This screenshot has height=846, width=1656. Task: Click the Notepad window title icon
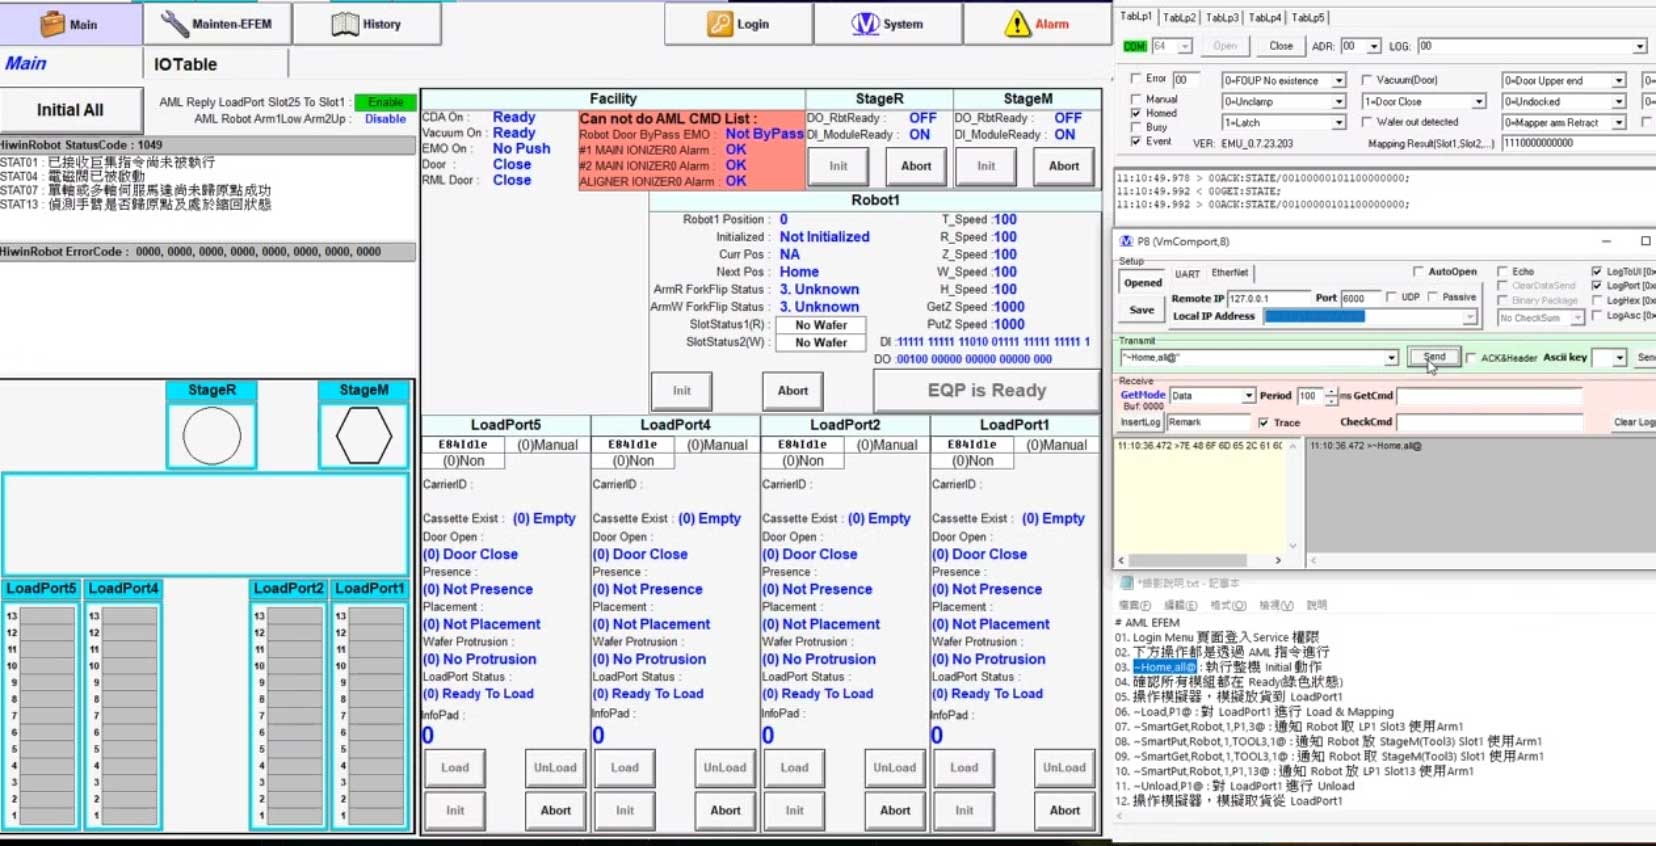pos(1126,583)
